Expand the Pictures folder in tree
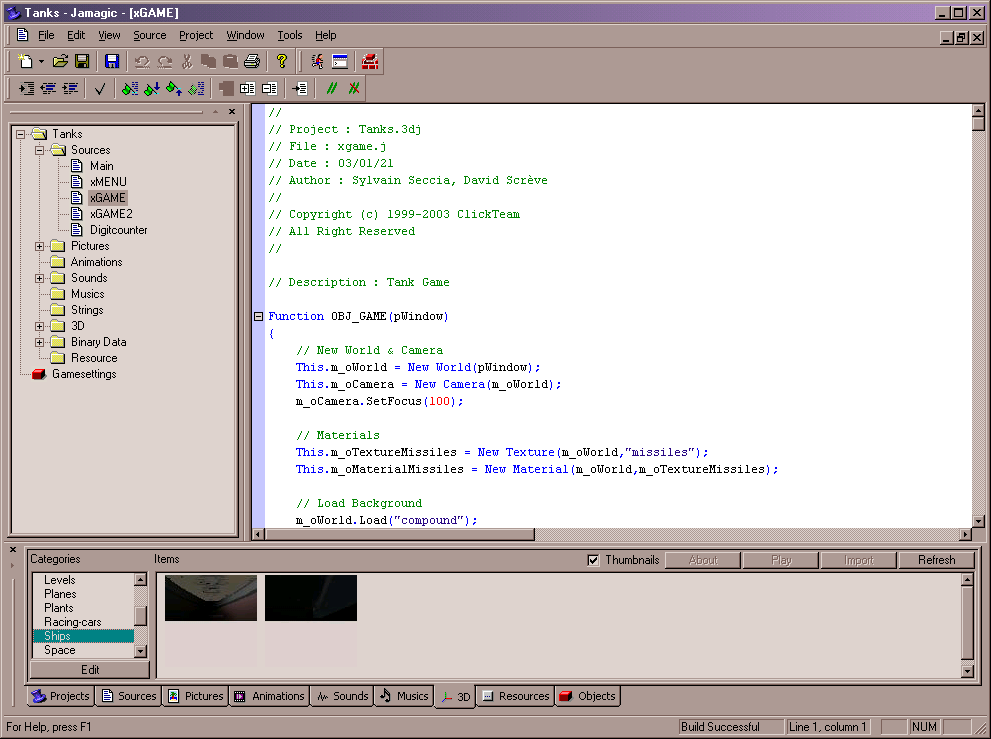Viewport: 991px width, 739px height. (x=40, y=246)
